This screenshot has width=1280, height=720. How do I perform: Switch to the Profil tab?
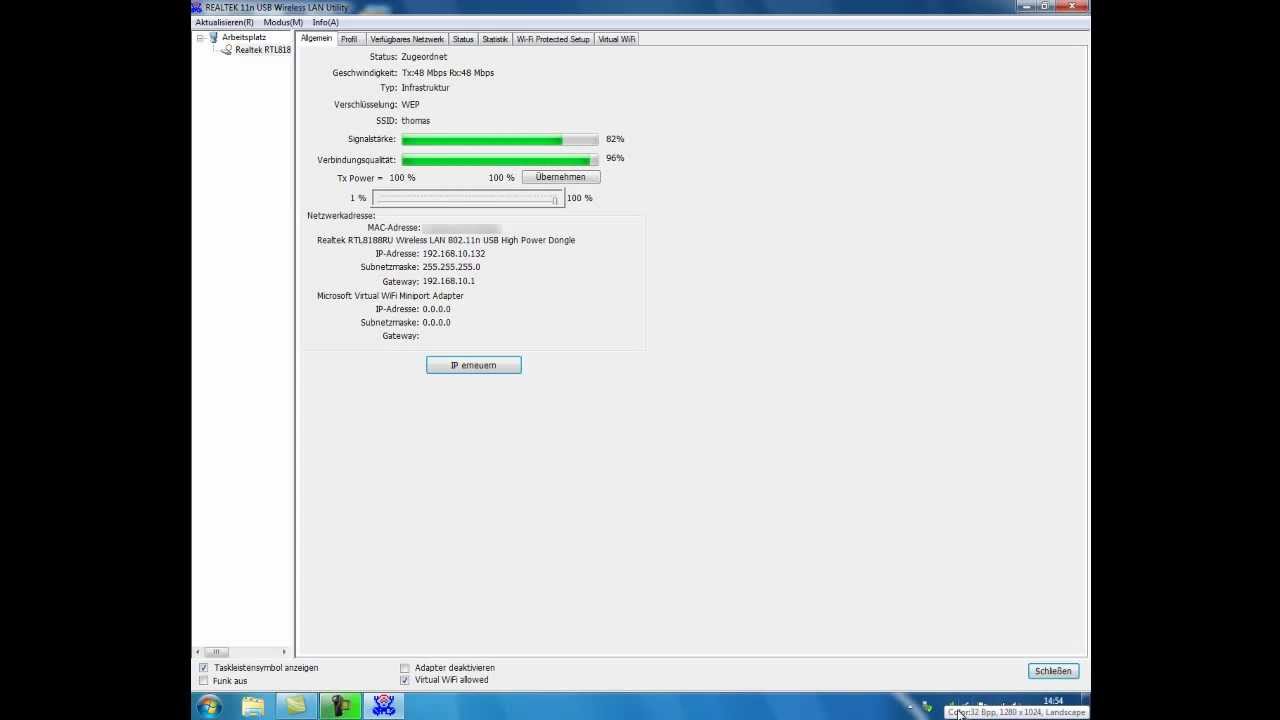349,39
